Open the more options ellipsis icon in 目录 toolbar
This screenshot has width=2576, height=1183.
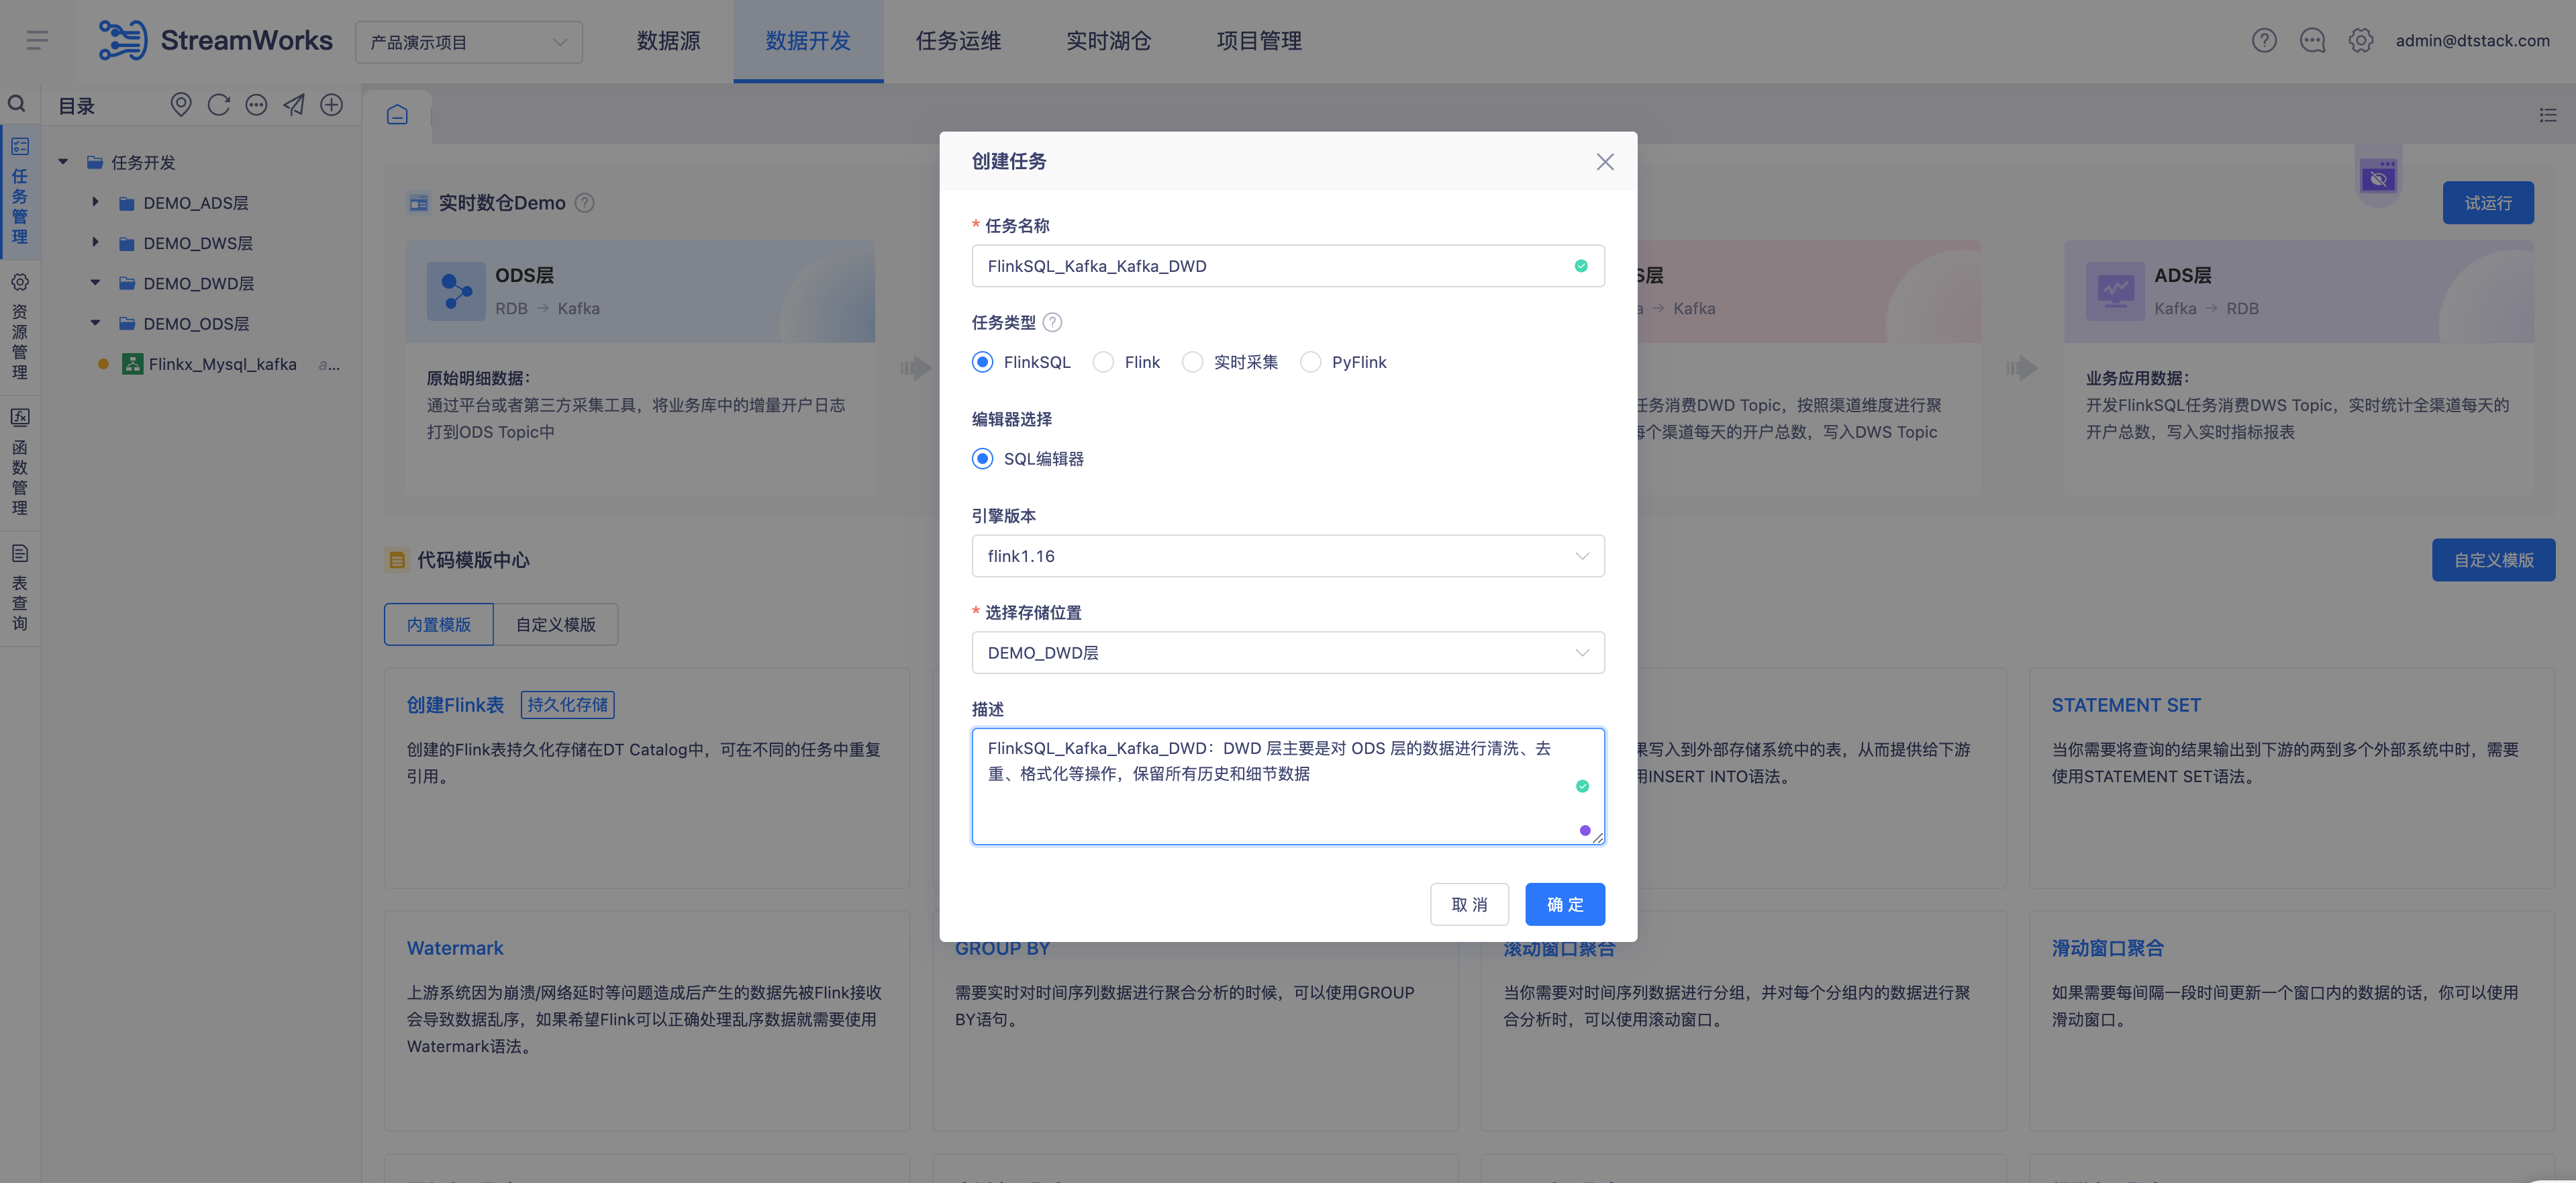[256, 104]
